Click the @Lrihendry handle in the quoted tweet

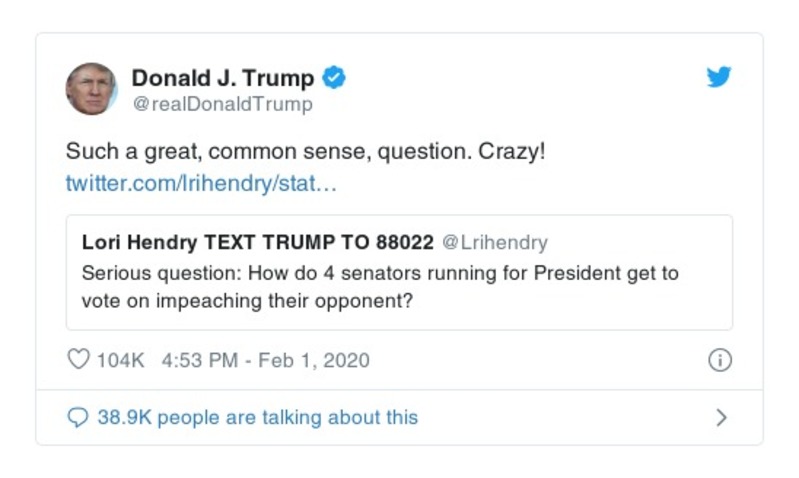coord(495,243)
